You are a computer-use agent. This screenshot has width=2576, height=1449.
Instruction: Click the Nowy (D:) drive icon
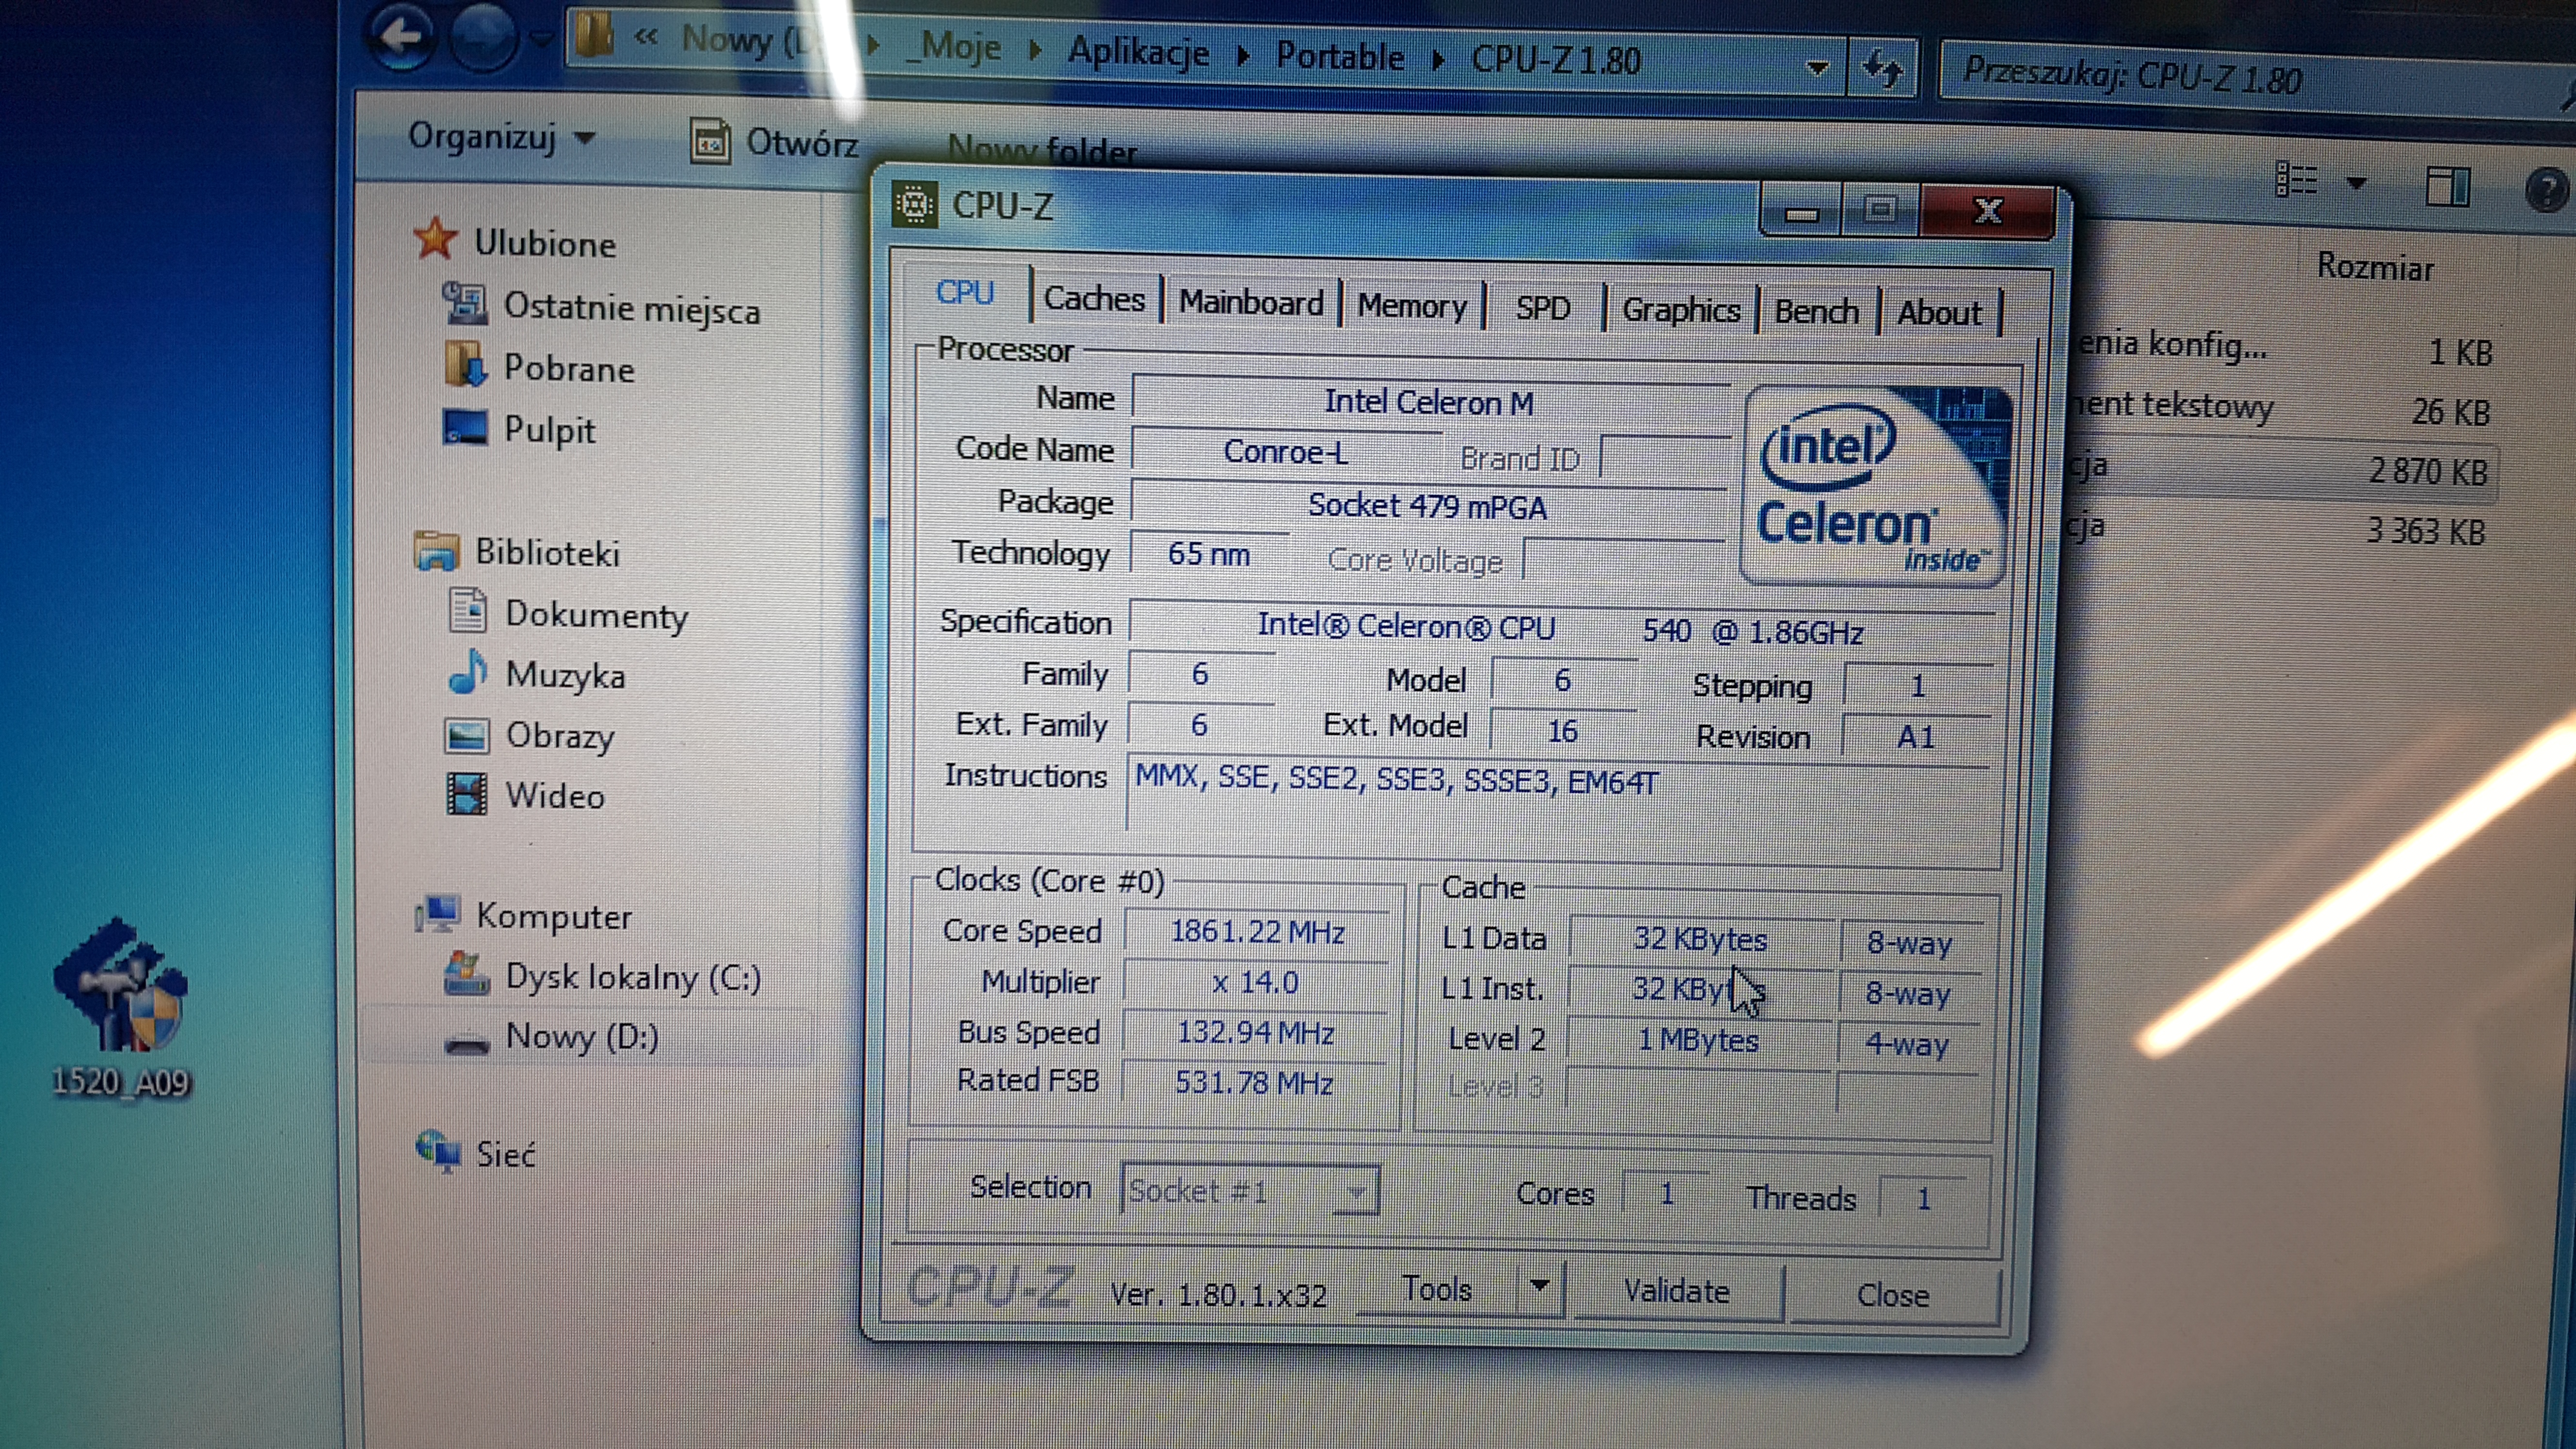click(467, 1043)
